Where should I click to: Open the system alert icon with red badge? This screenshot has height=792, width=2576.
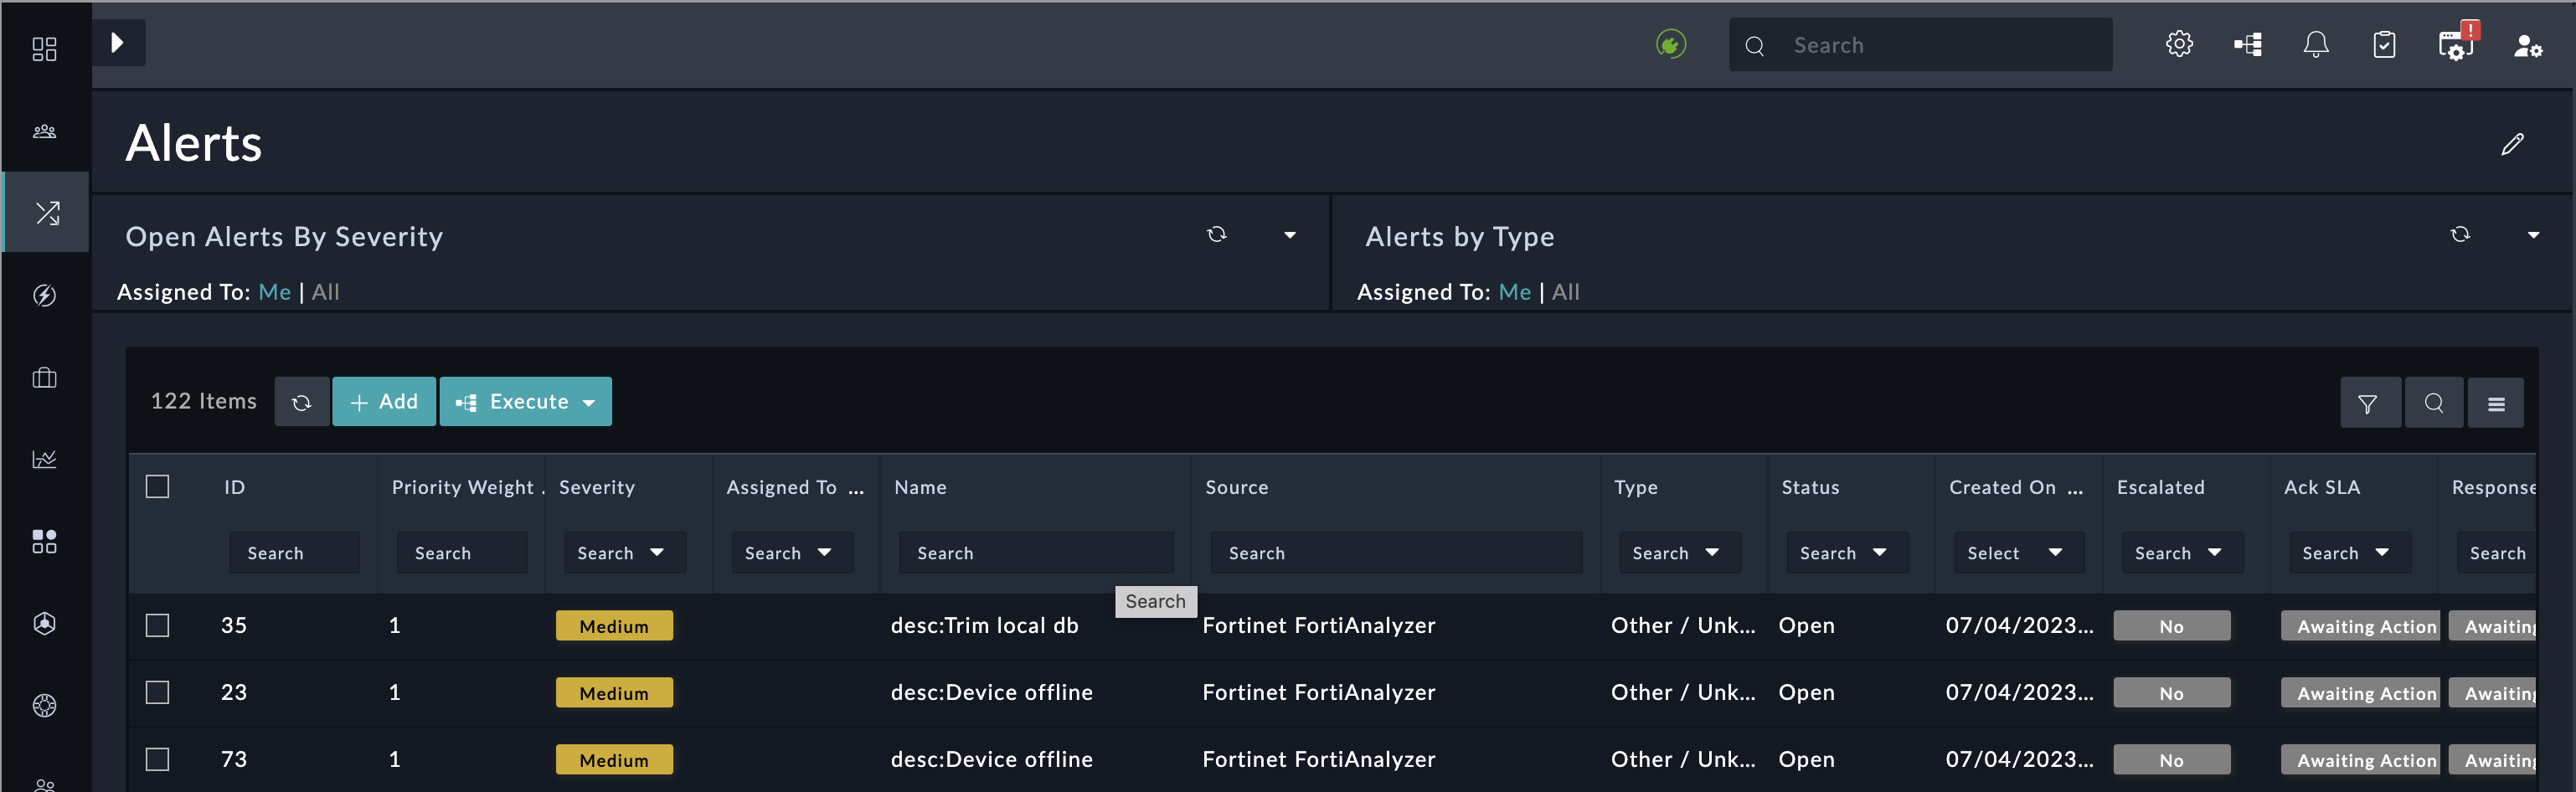pos(2457,43)
